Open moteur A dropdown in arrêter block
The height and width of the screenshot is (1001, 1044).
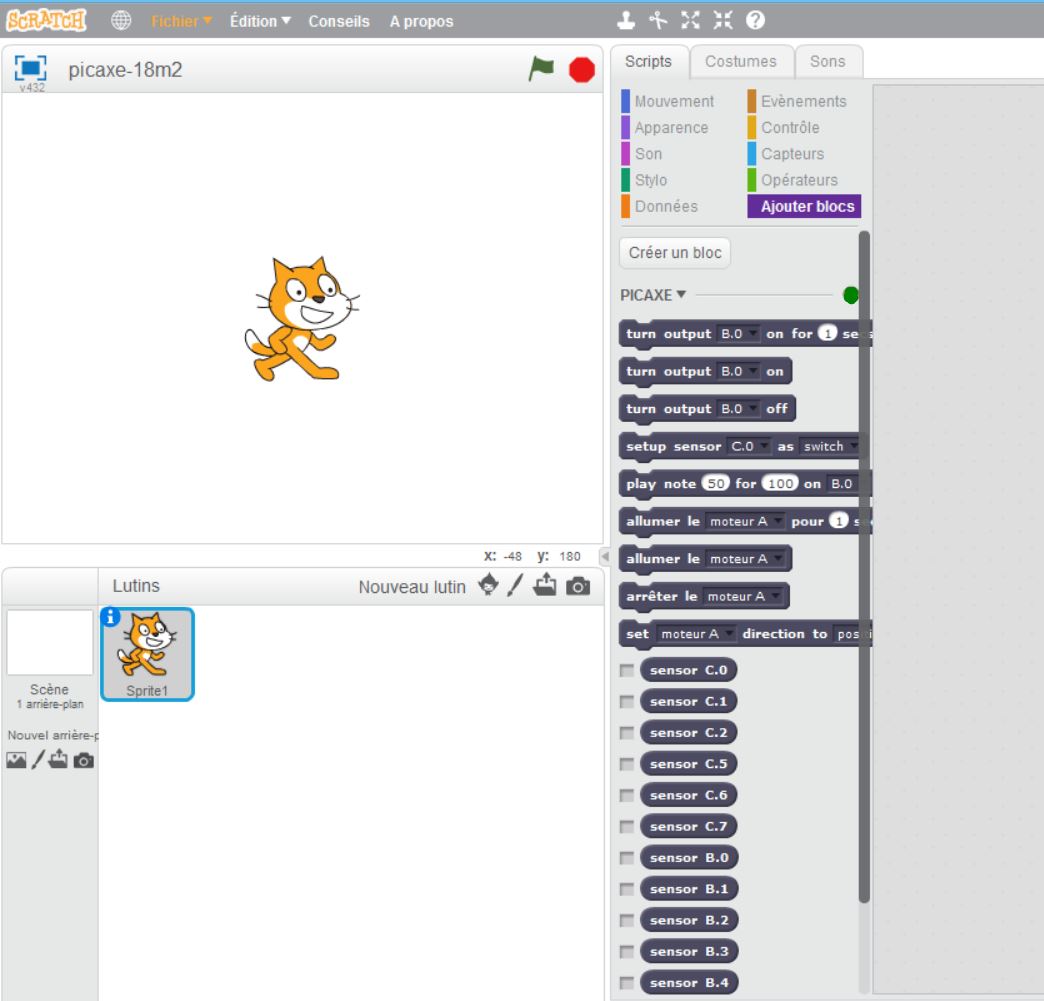coord(774,597)
